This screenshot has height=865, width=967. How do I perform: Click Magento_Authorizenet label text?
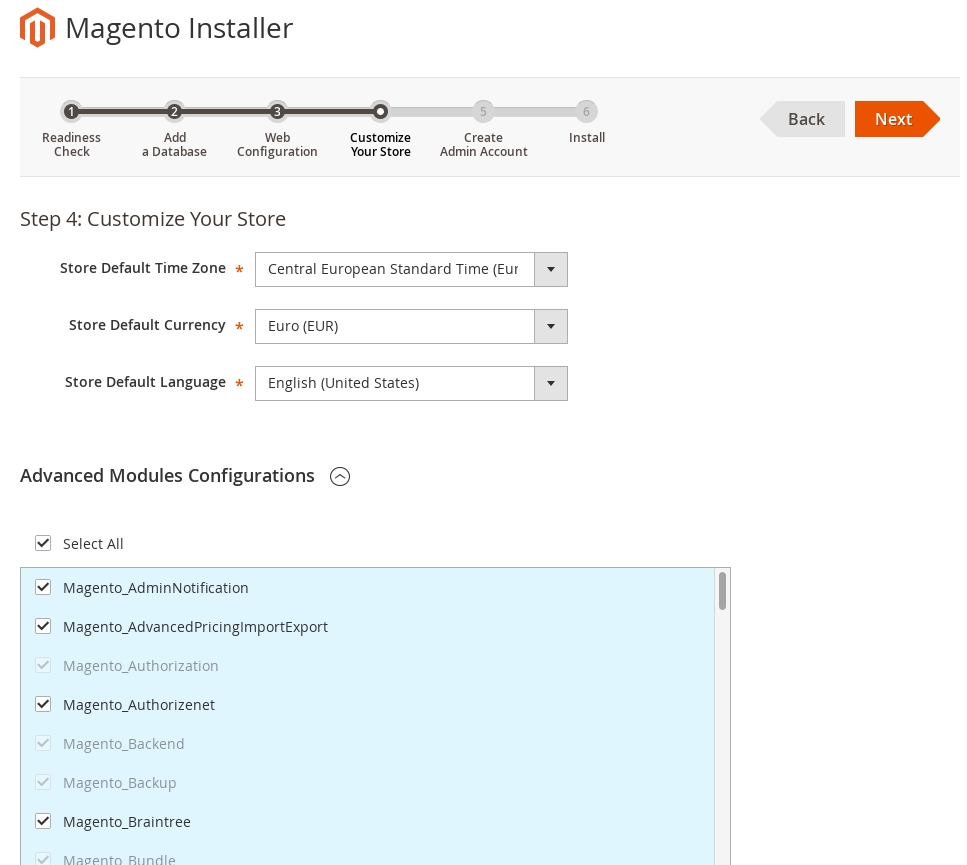(139, 705)
